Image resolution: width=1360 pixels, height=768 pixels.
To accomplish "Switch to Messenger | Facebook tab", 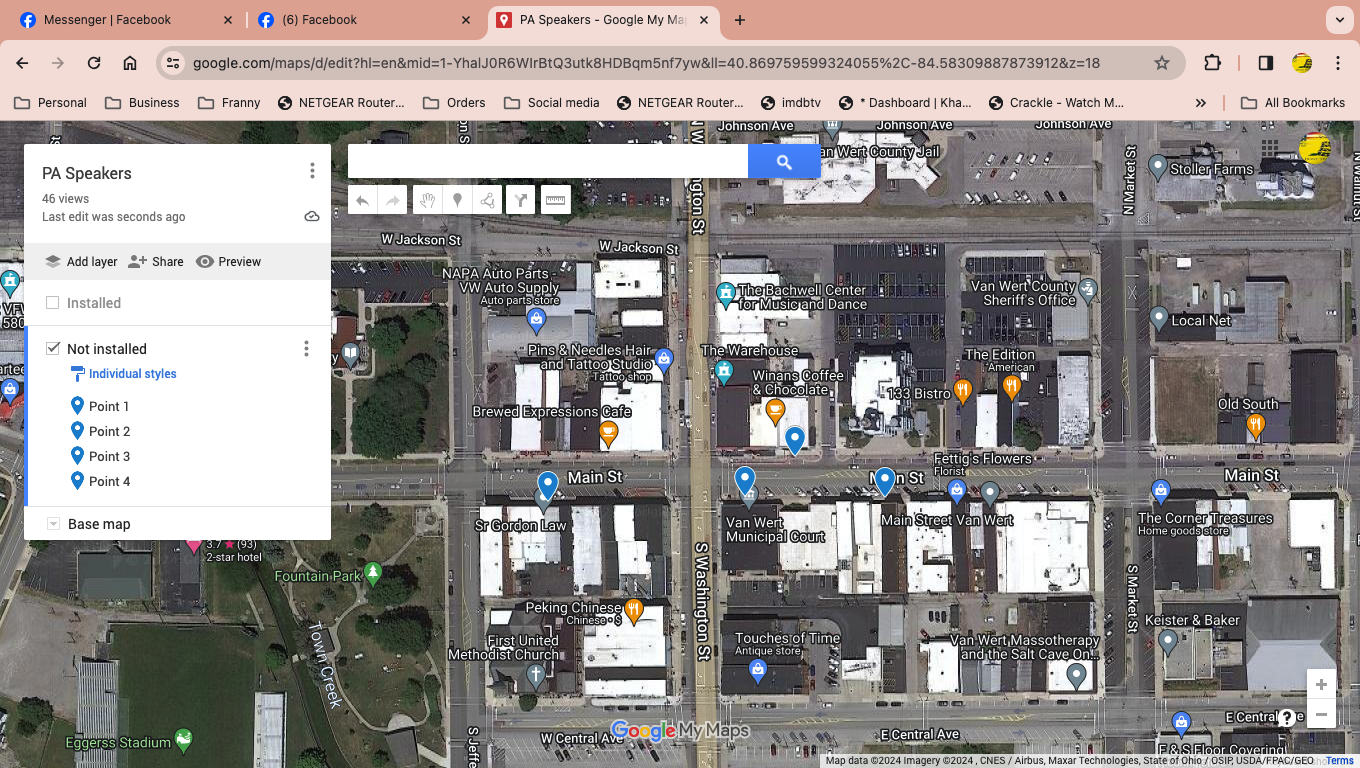I will [128, 20].
